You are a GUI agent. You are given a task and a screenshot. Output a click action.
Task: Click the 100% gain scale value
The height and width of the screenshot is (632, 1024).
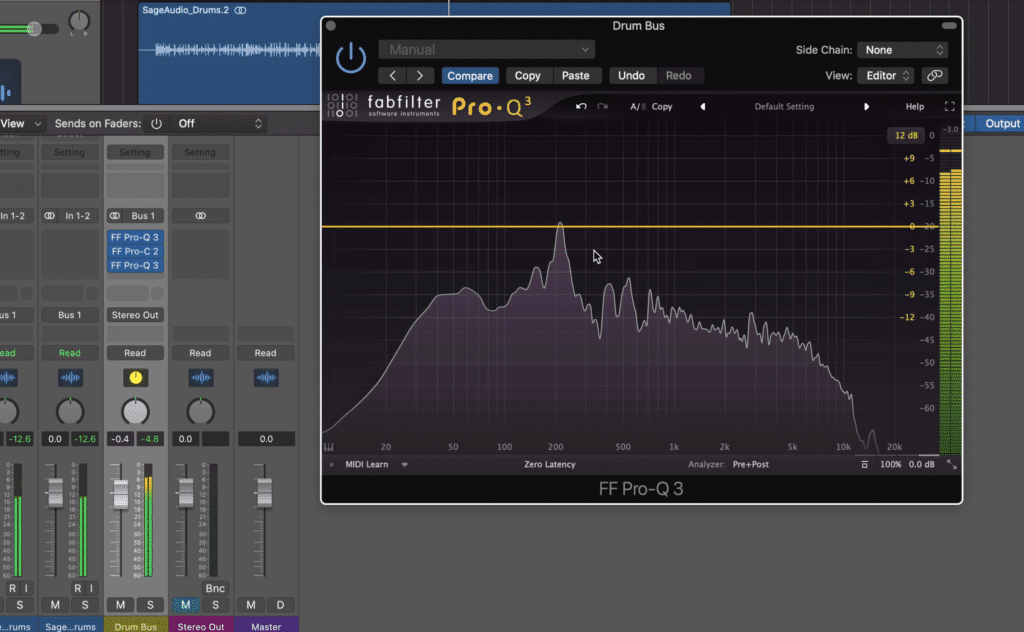890,464
